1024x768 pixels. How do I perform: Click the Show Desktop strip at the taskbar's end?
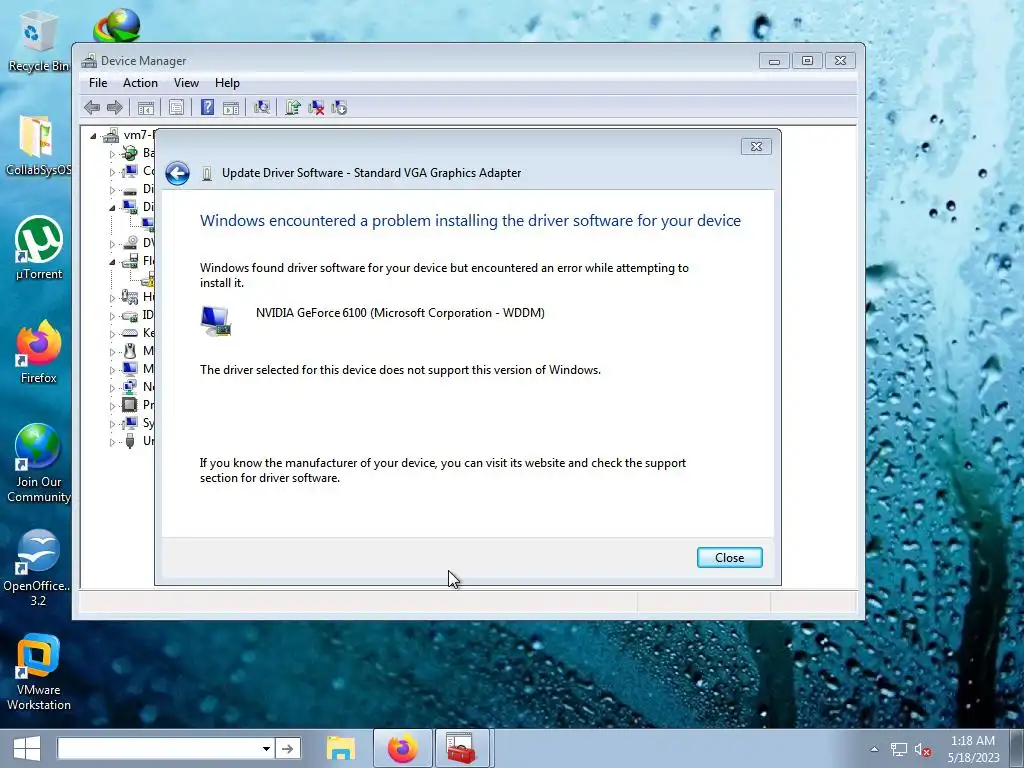1016,748
